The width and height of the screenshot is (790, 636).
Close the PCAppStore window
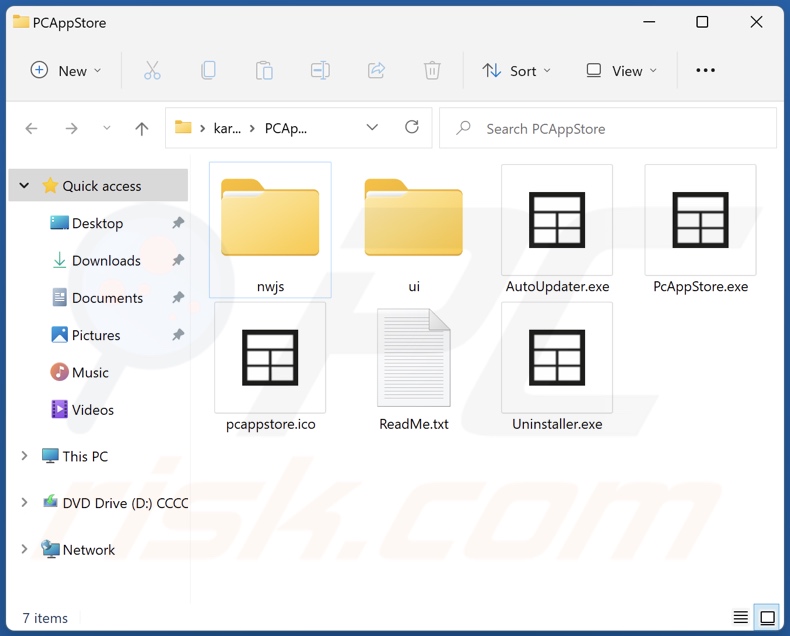point(756,22)
